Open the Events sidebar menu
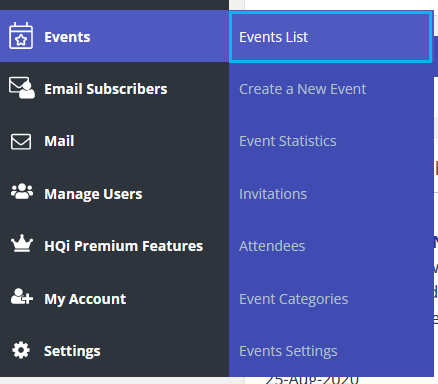The width and height of the screenshot is (438, 384). pos(114,36)
